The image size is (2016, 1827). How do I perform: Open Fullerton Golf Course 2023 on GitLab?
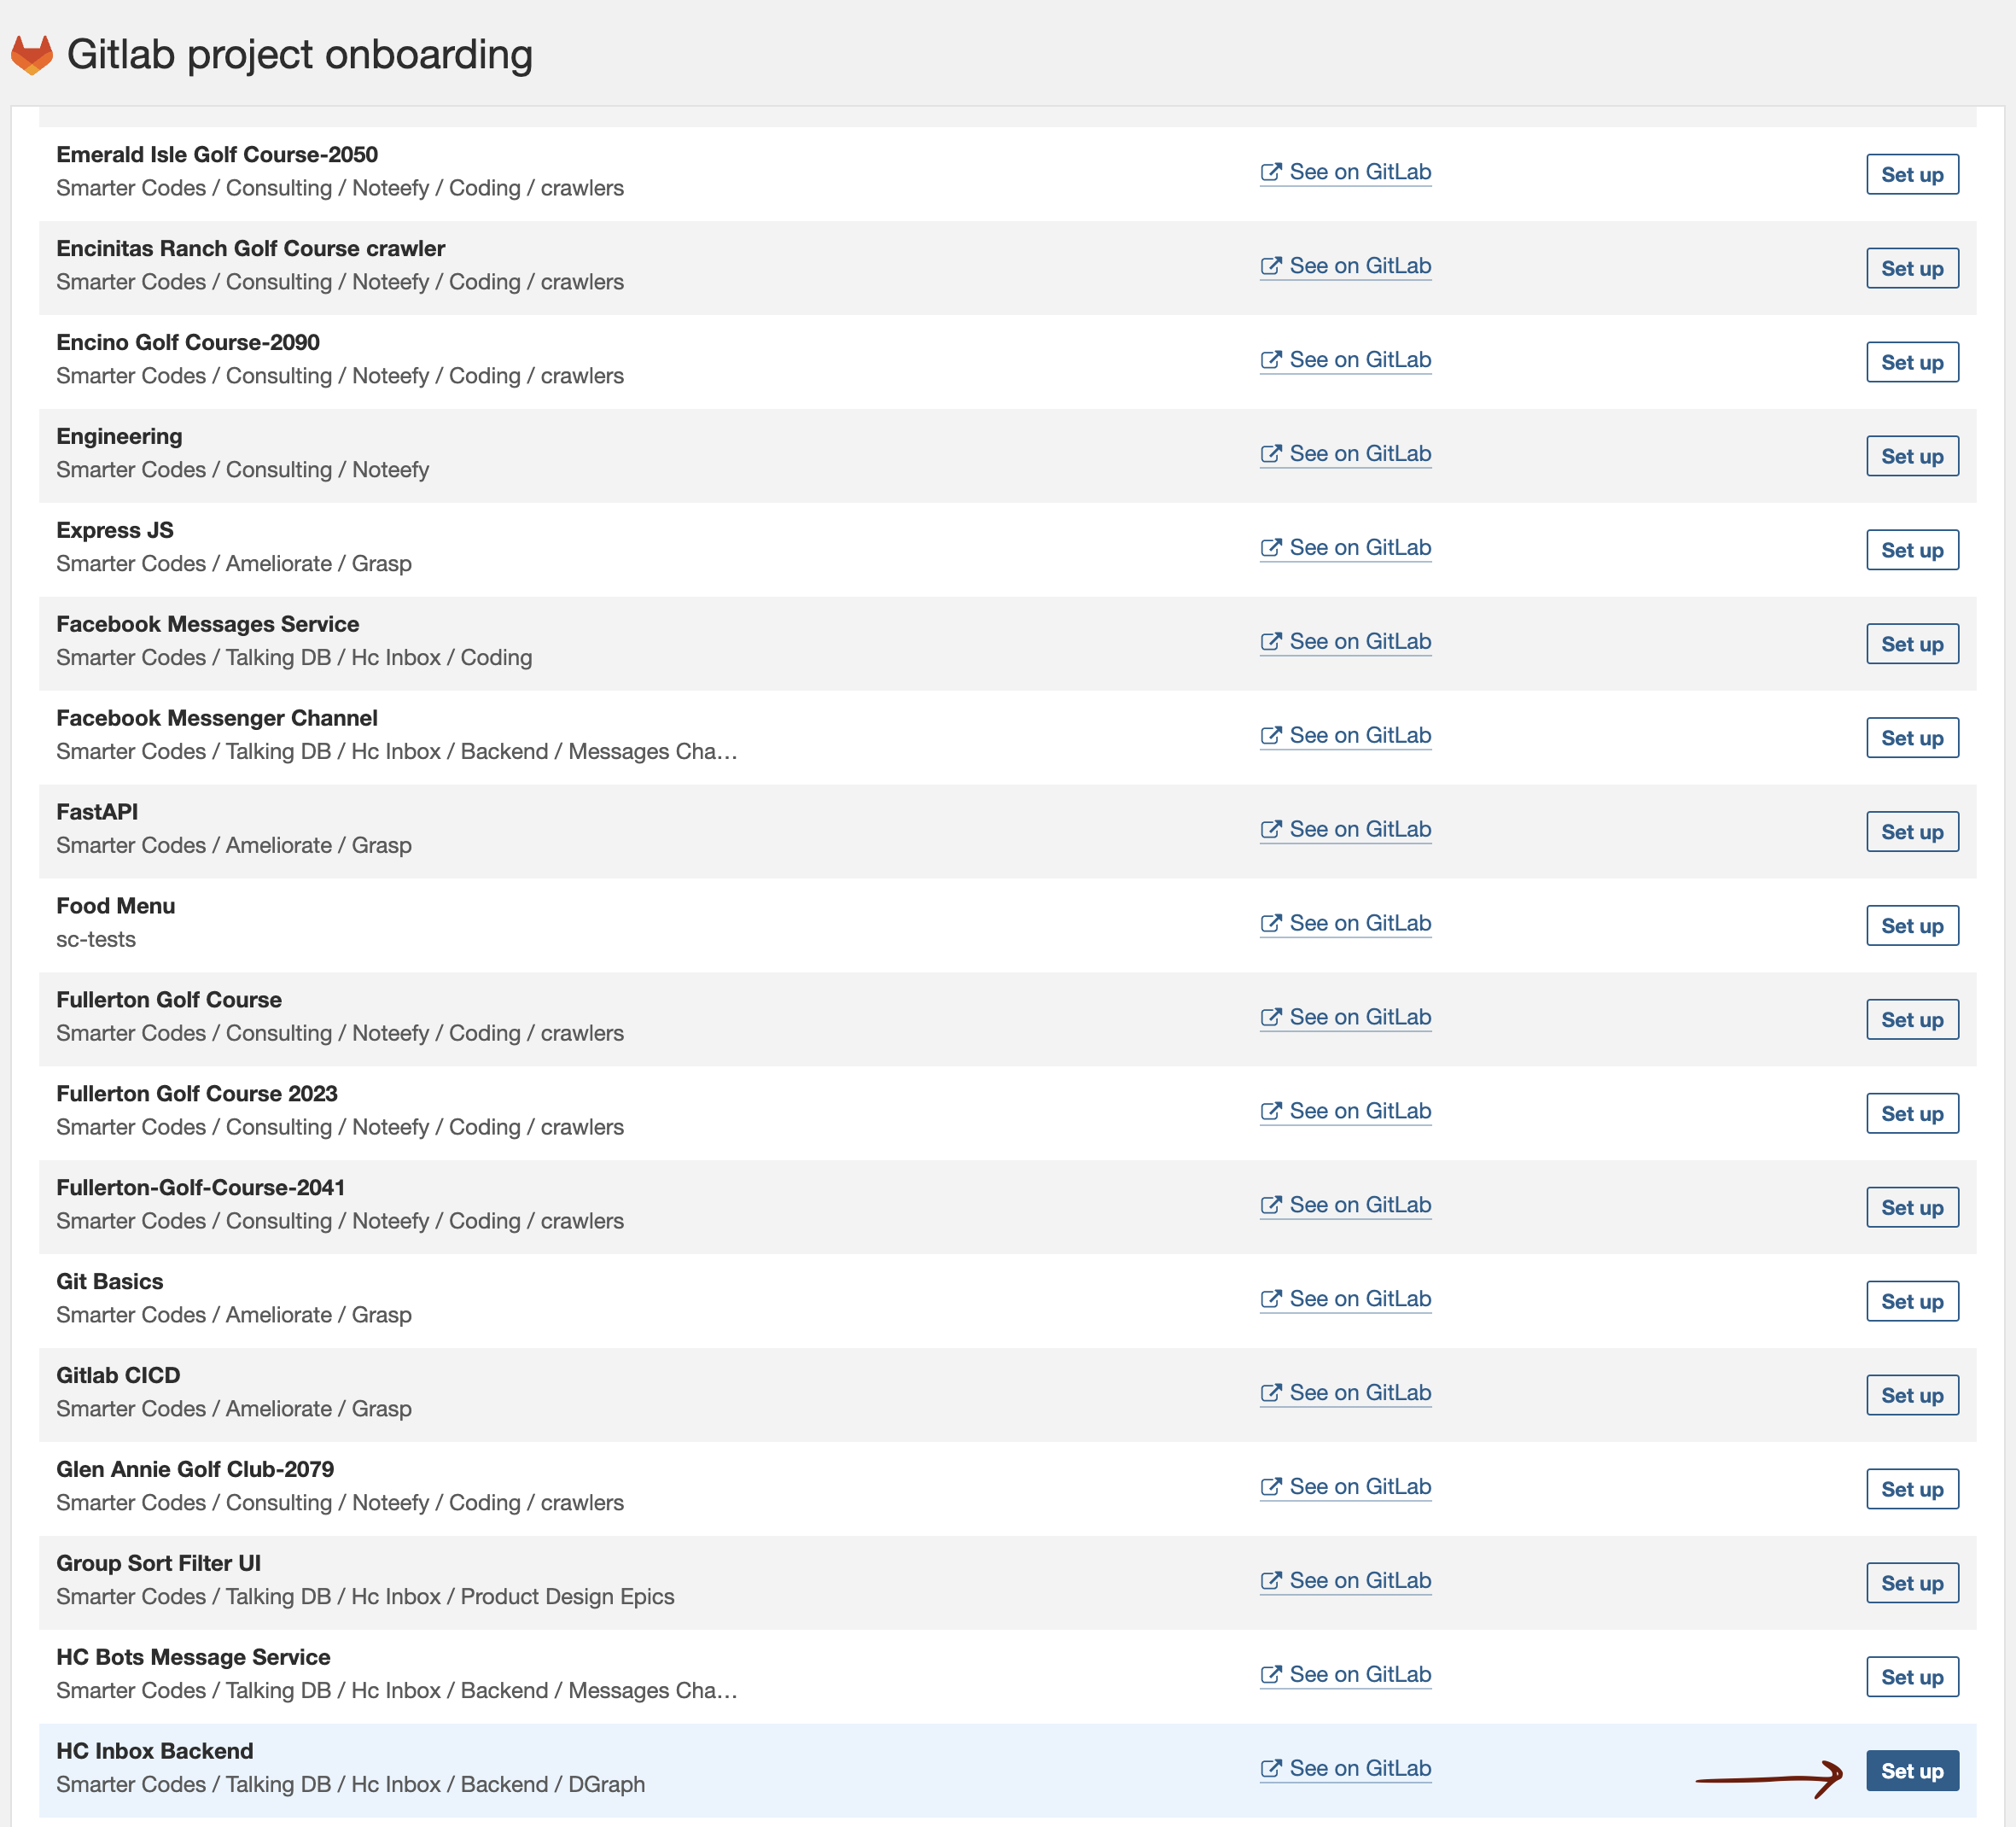pyautogui.click(x=1345, y=1112)
